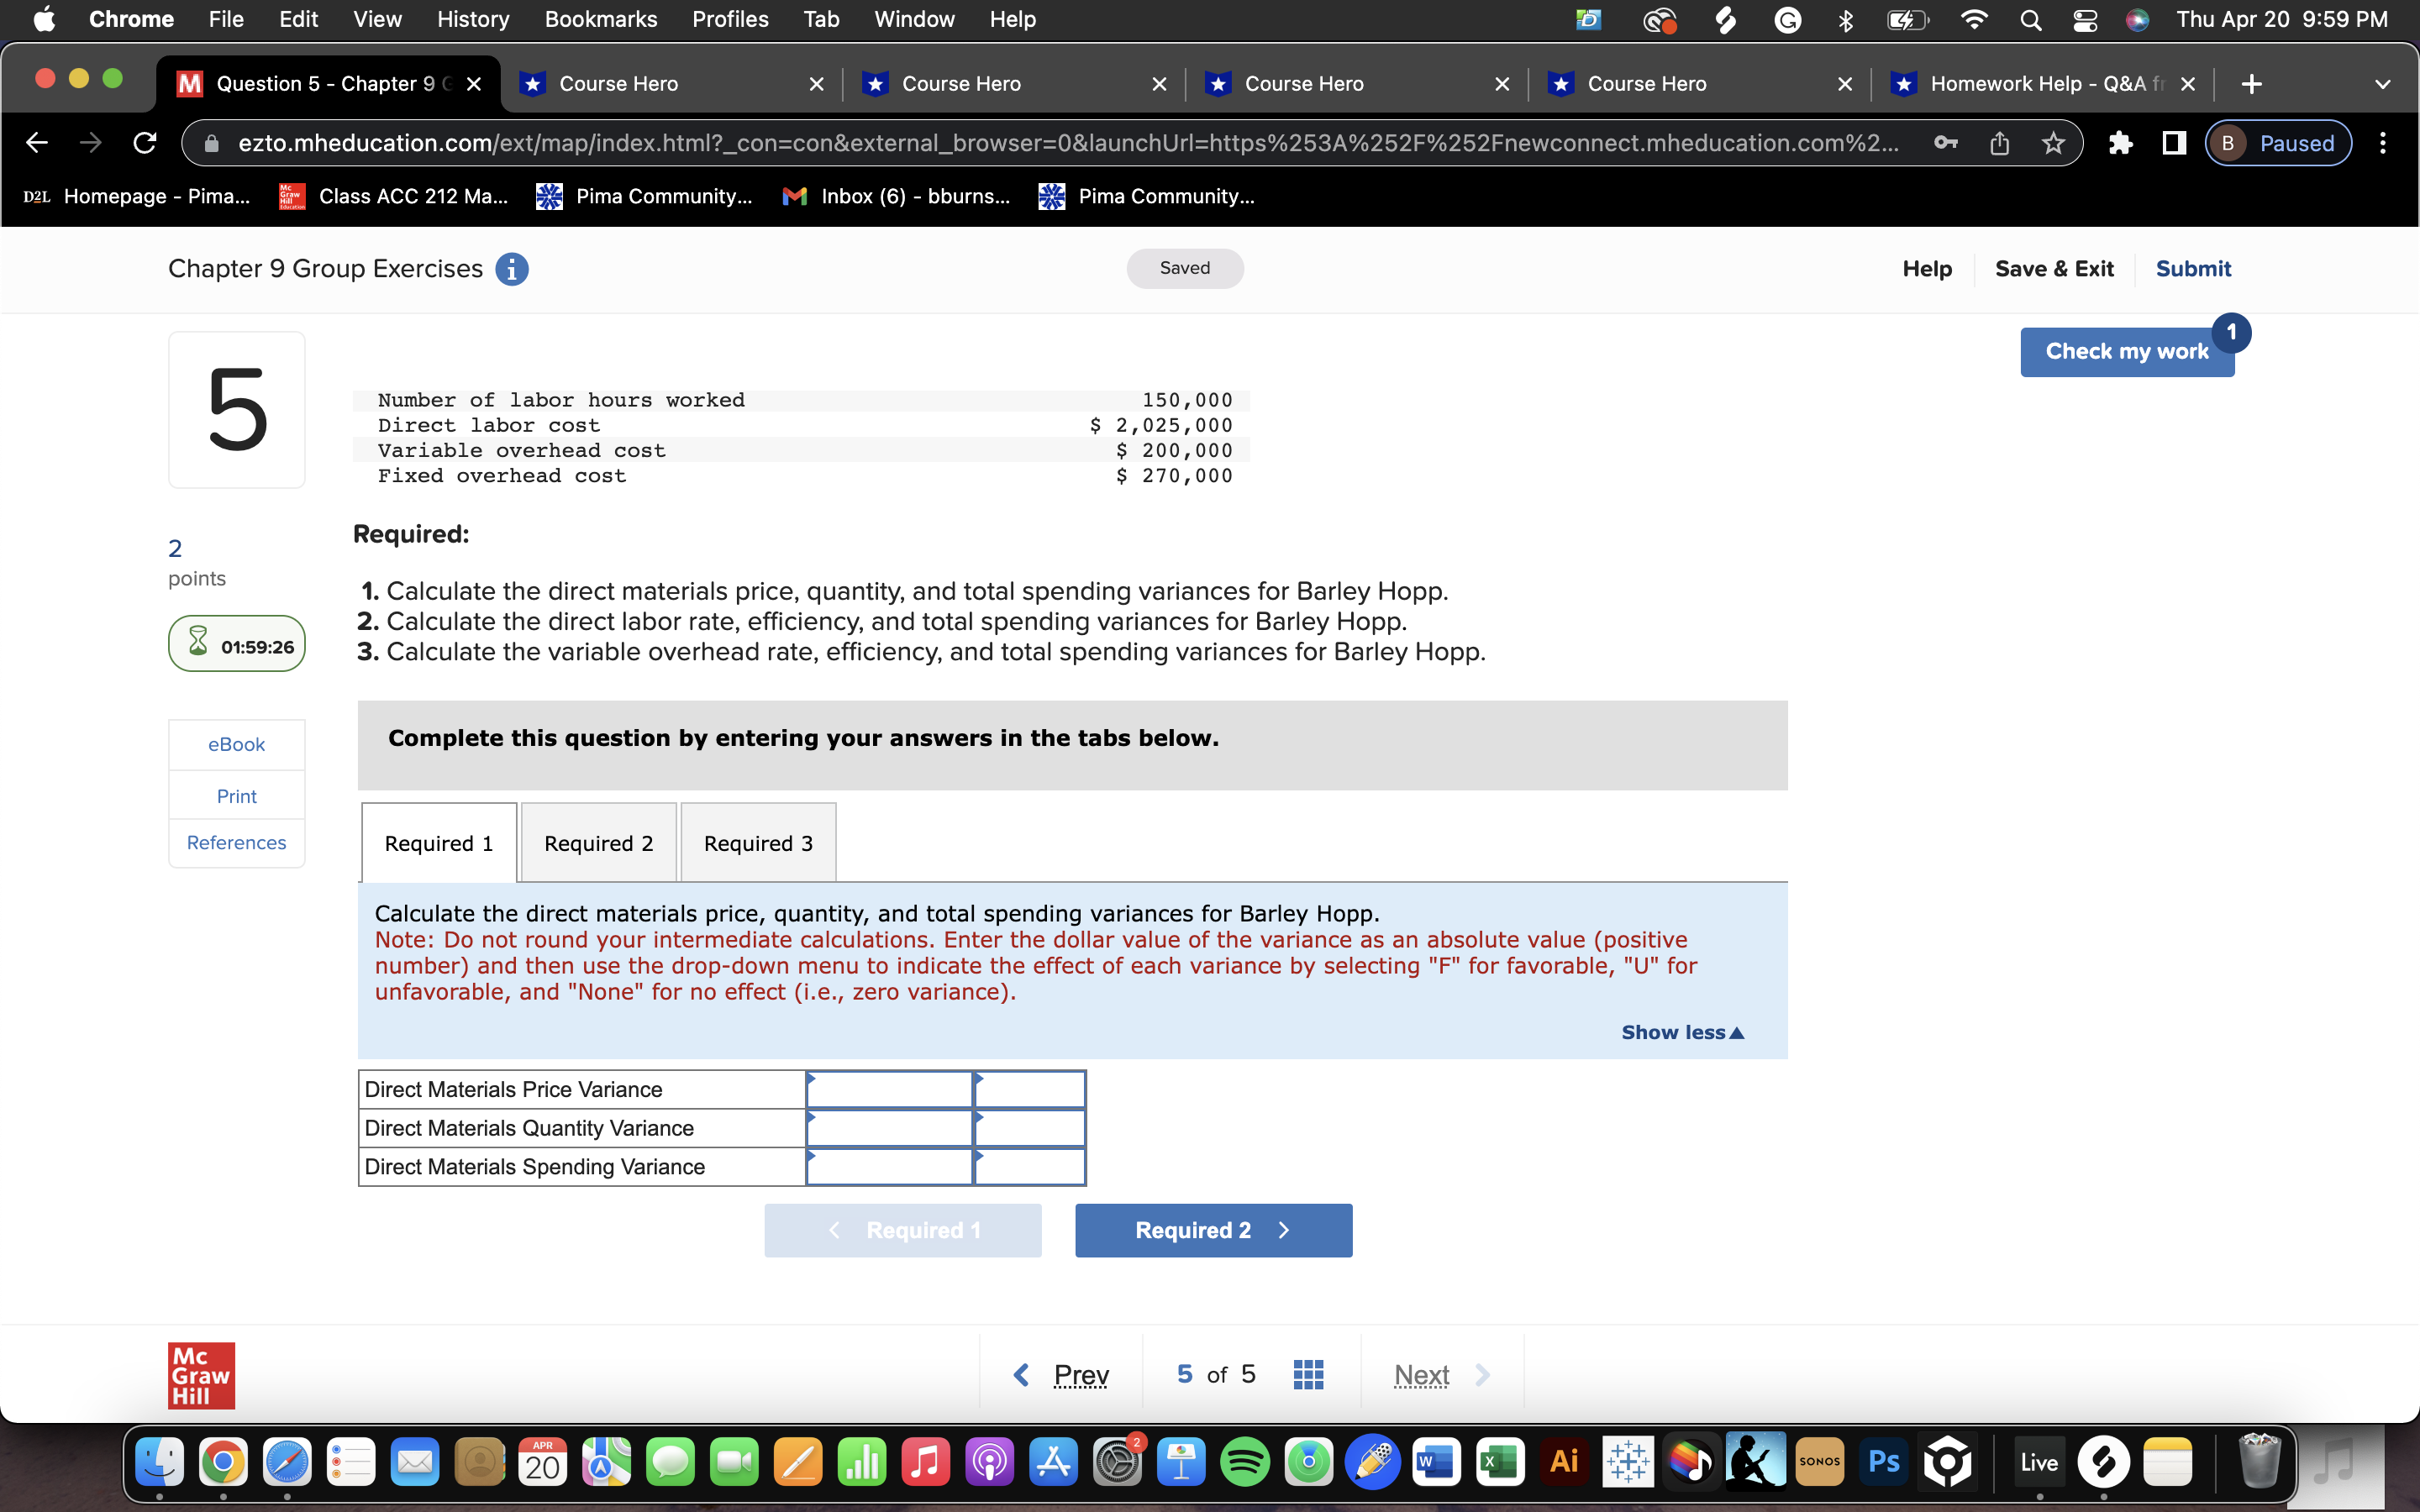Click the Check my work button
The height and width of the screenshot is (1512, 2420).
tap(2126, 352)
